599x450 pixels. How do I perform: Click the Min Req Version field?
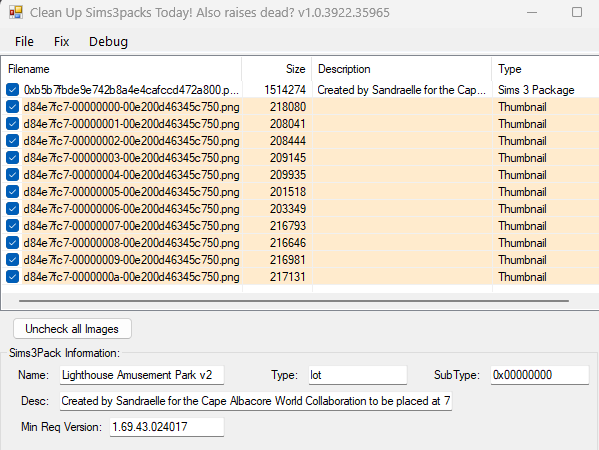tap(167, 427)
